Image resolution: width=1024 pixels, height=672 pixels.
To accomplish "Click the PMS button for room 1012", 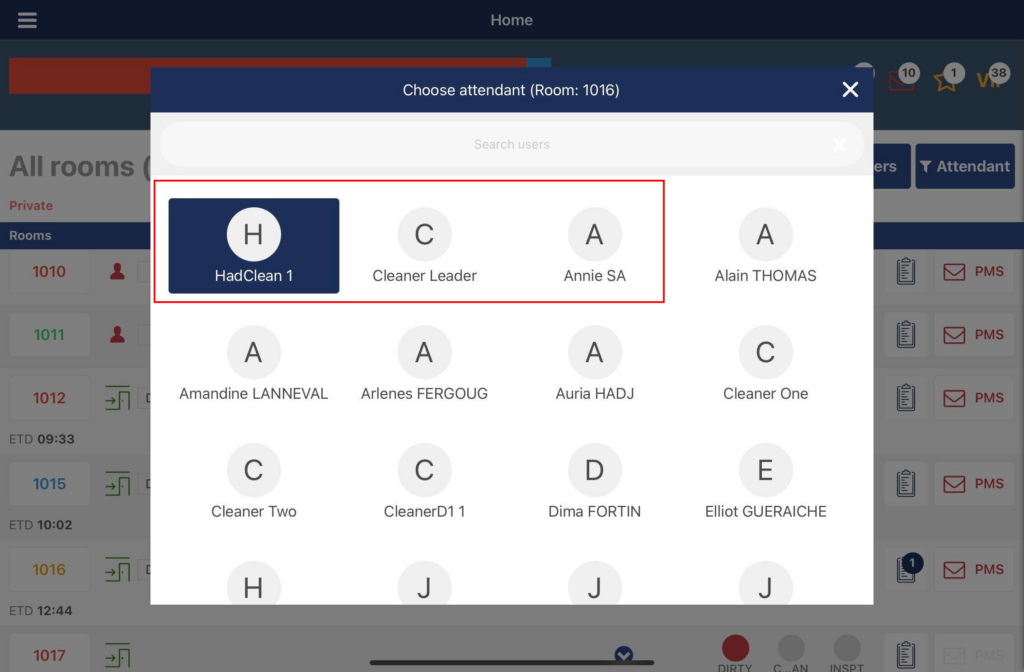I will coord(974,398).
